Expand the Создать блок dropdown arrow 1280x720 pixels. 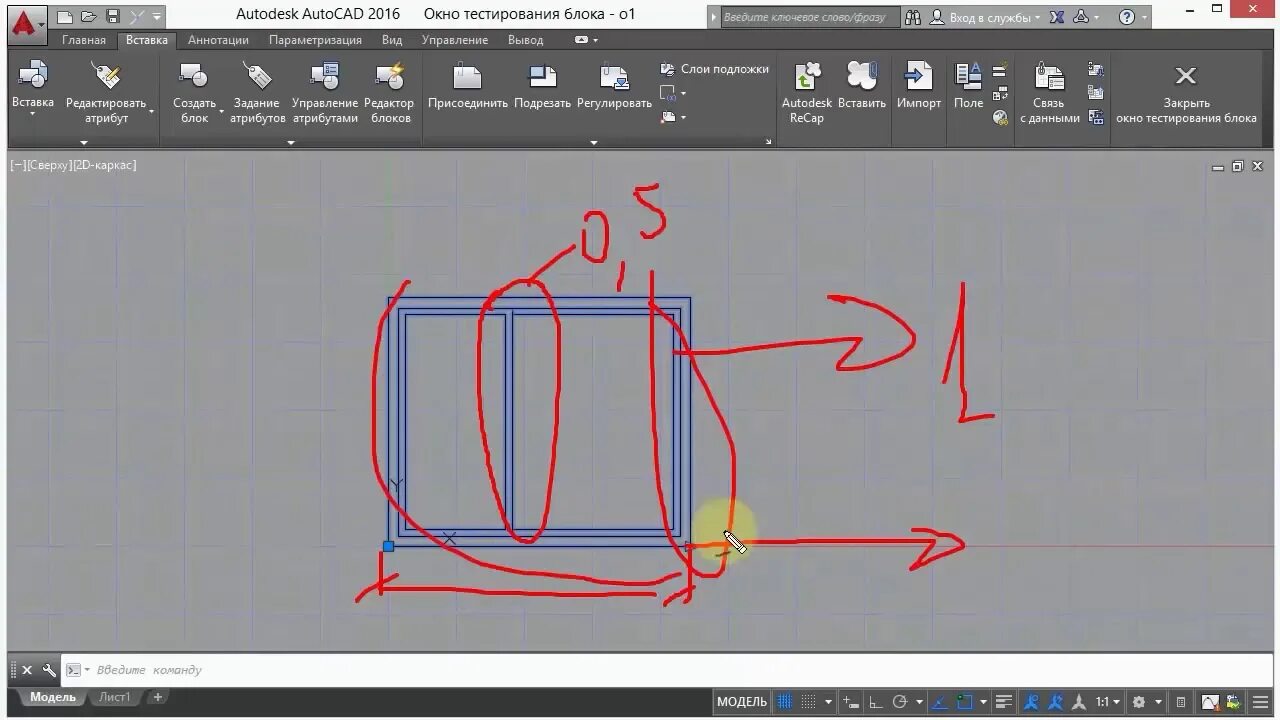point(221,112)
